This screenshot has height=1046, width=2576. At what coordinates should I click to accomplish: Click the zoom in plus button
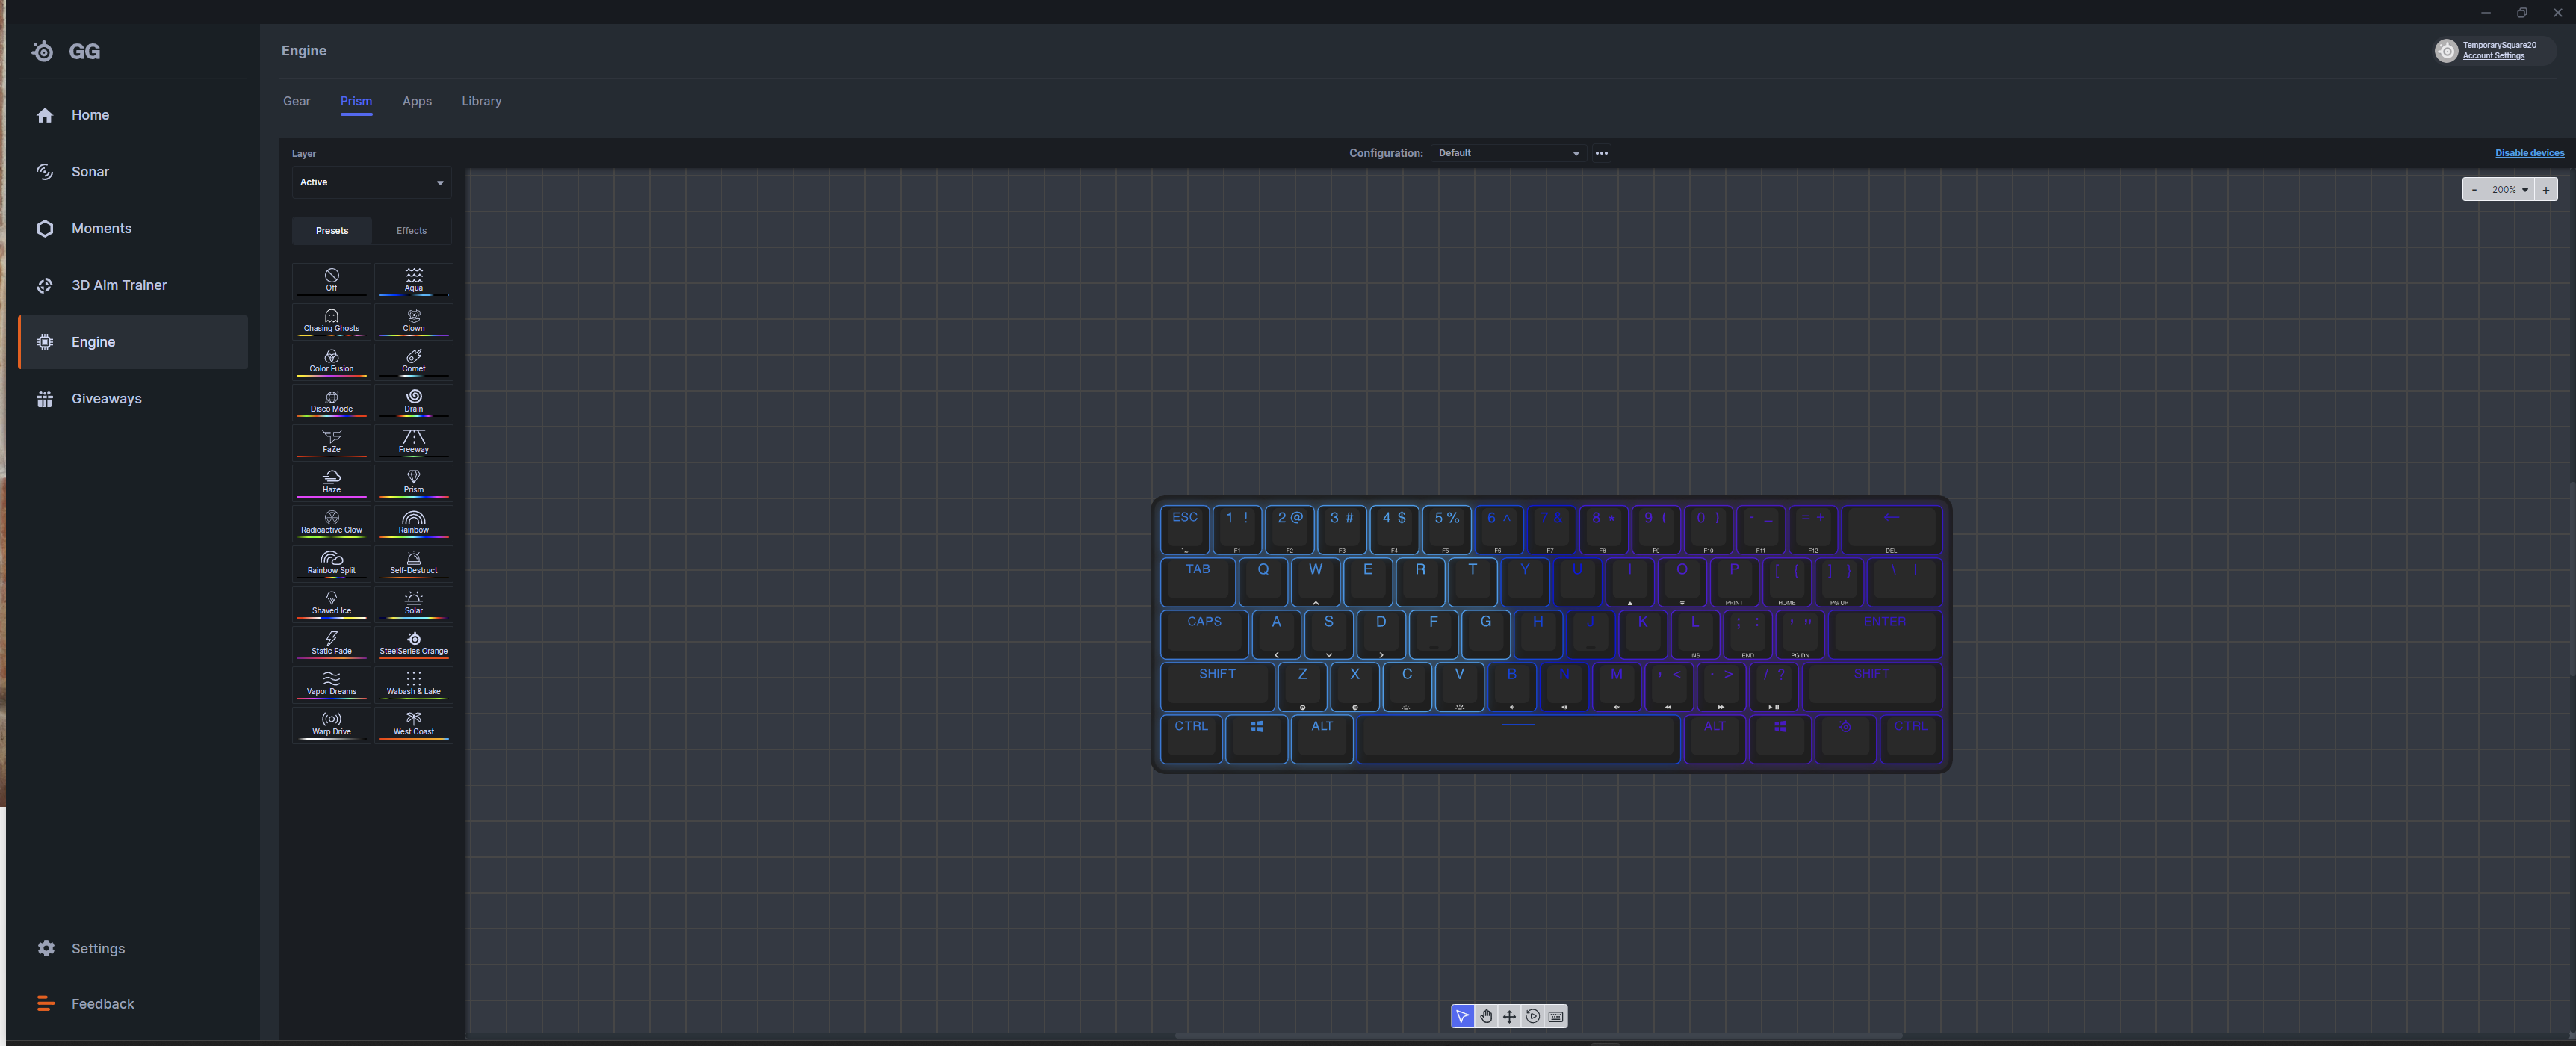coord(2545,189)
